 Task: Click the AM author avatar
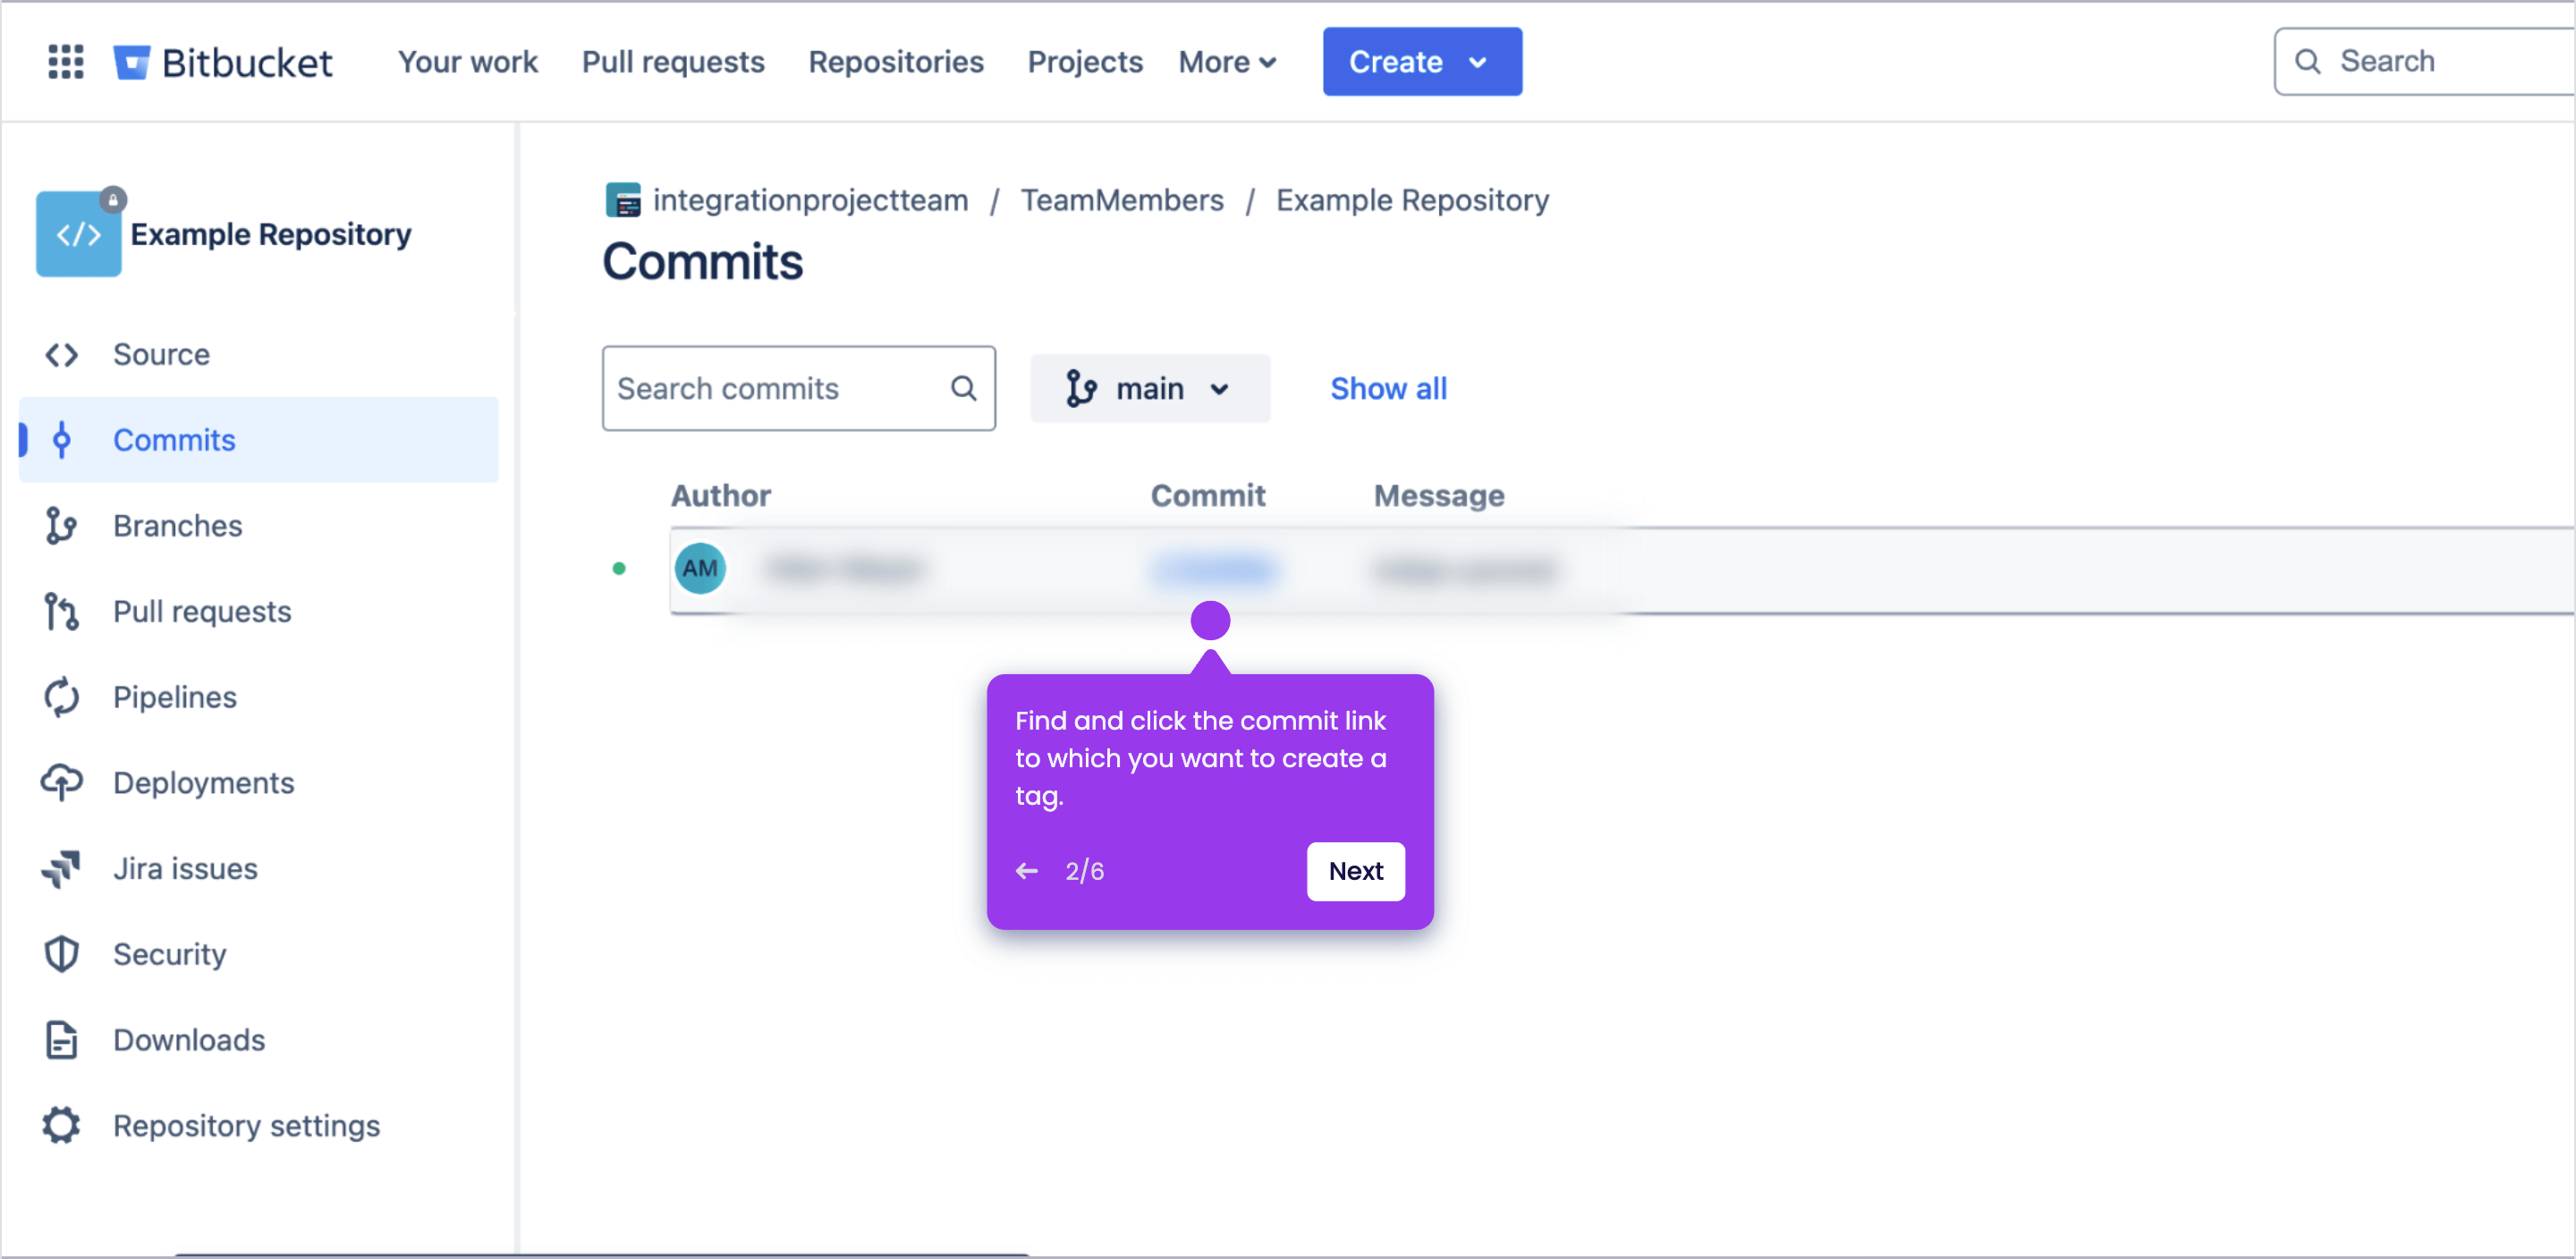click(x=700, y=568)
